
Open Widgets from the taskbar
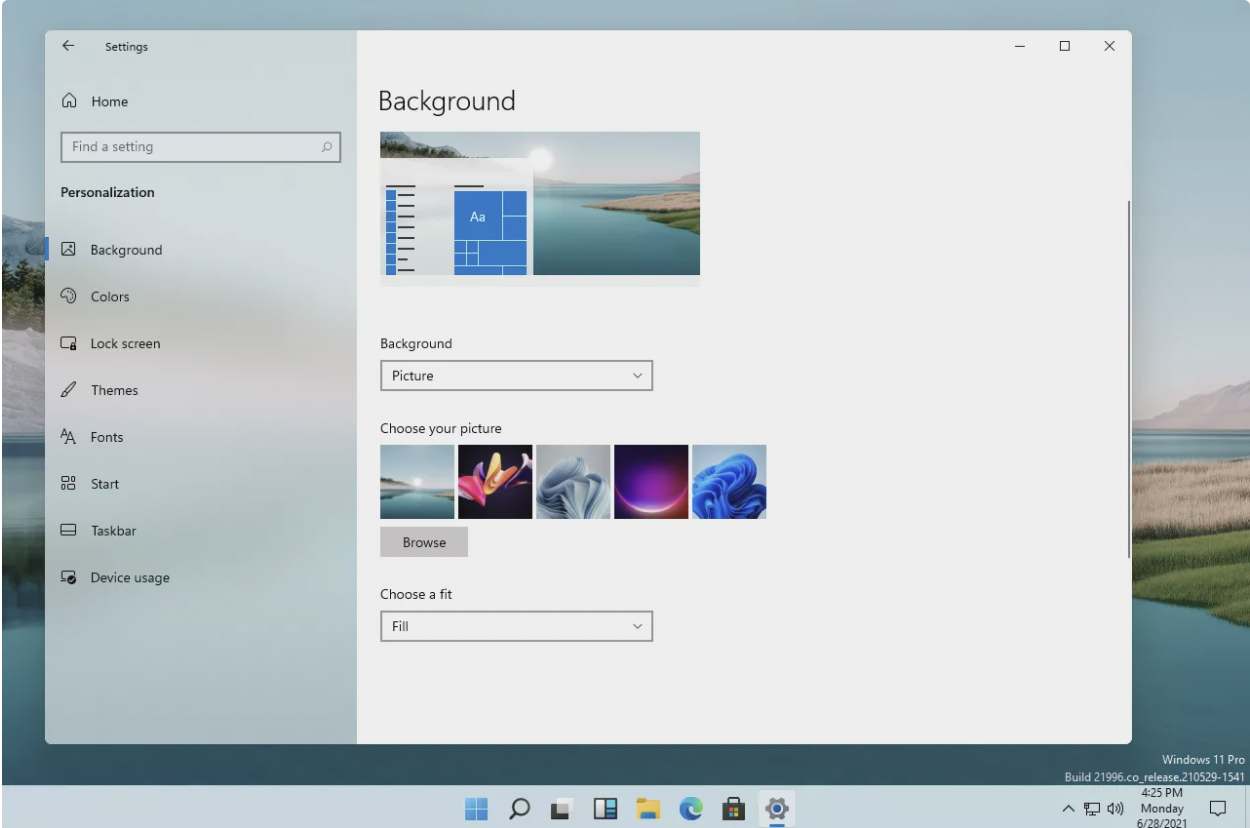[605, 808]
